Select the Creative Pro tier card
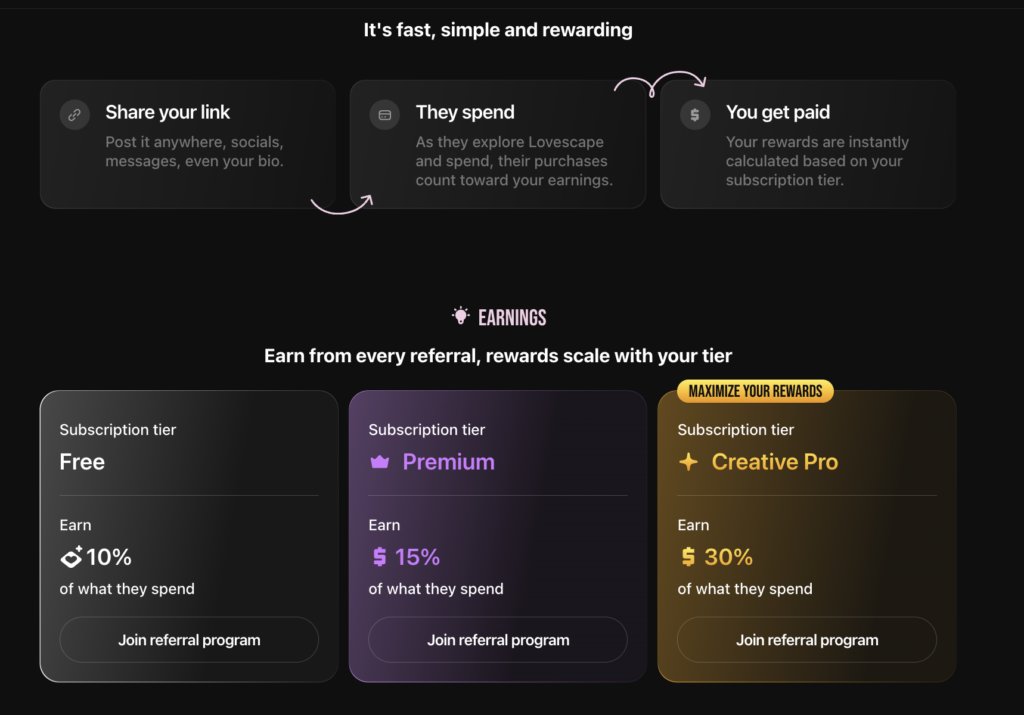This screenshot has height=715, width=1024. [806, 537]
